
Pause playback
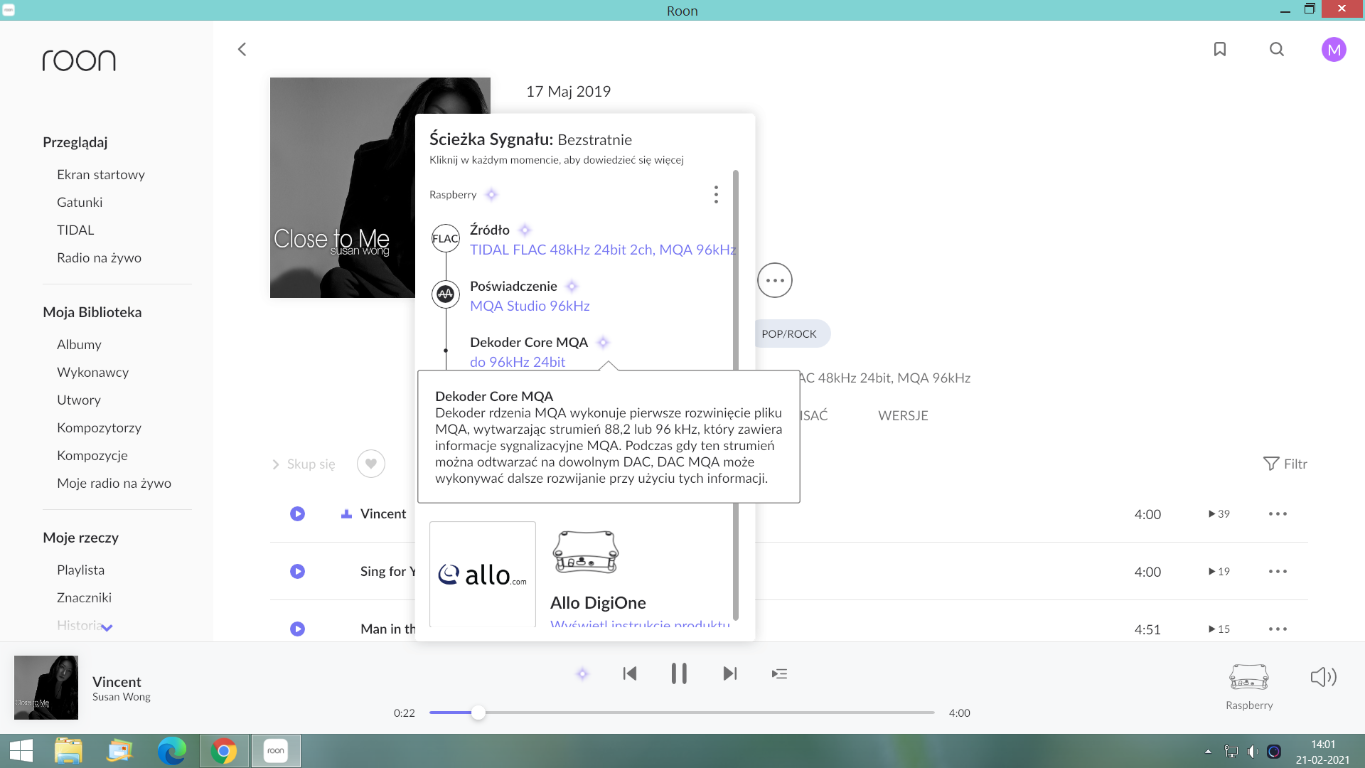coord(679,674)
